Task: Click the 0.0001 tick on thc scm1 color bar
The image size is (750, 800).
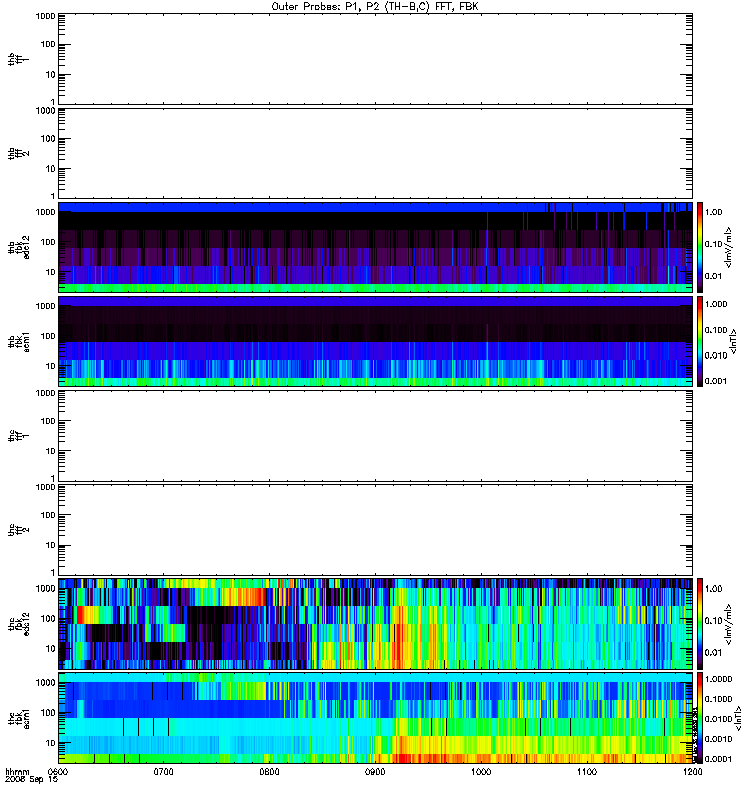Action: pos(718,759)
